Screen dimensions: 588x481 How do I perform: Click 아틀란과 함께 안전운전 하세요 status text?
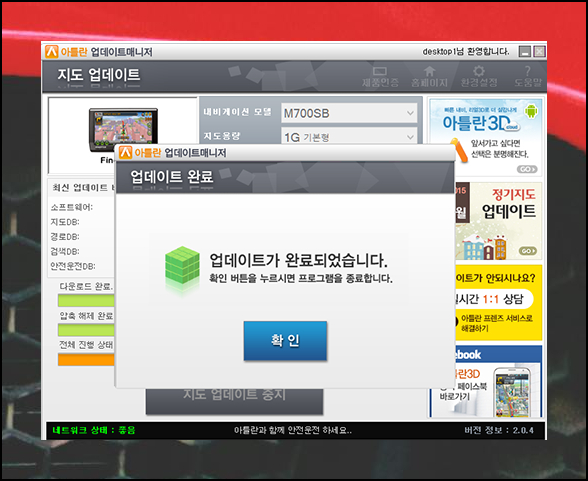(x=293, y=430)
